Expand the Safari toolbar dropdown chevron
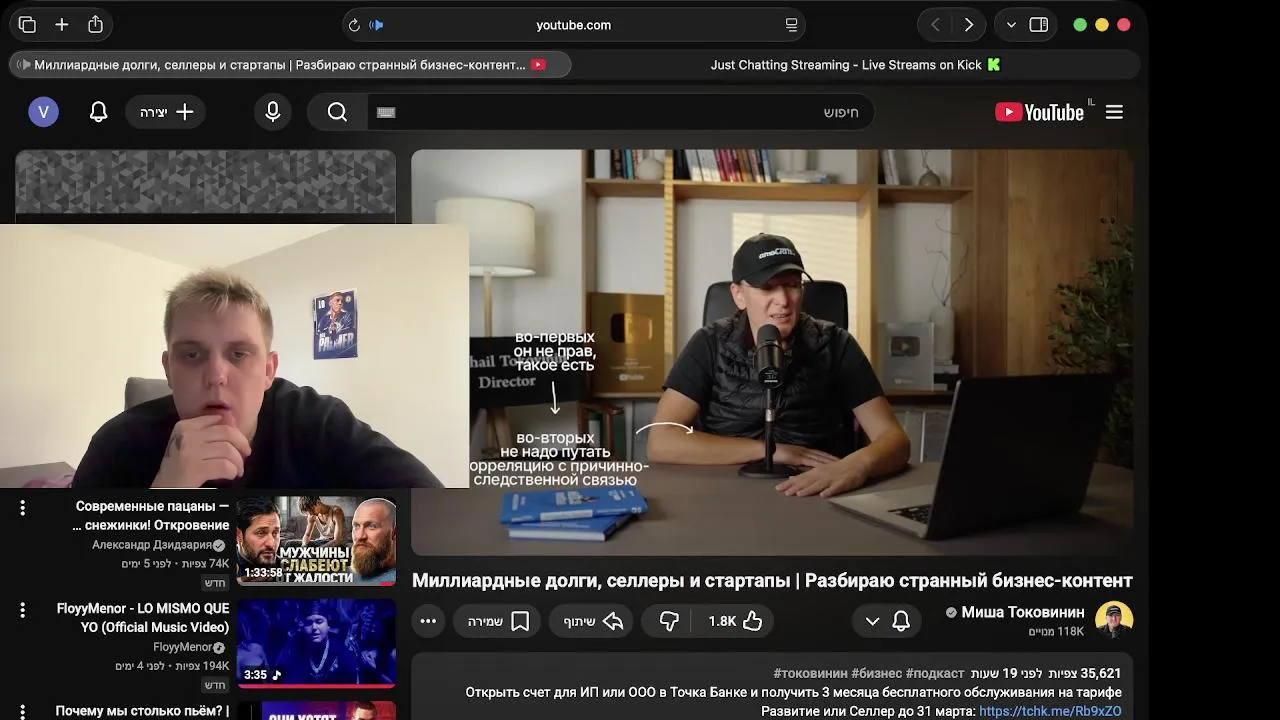 [x=1011, y=25]
